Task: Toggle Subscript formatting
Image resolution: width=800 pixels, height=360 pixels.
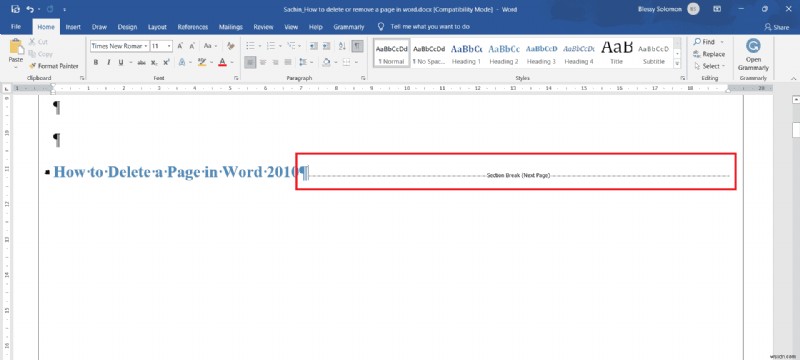Action: point(154,62)
